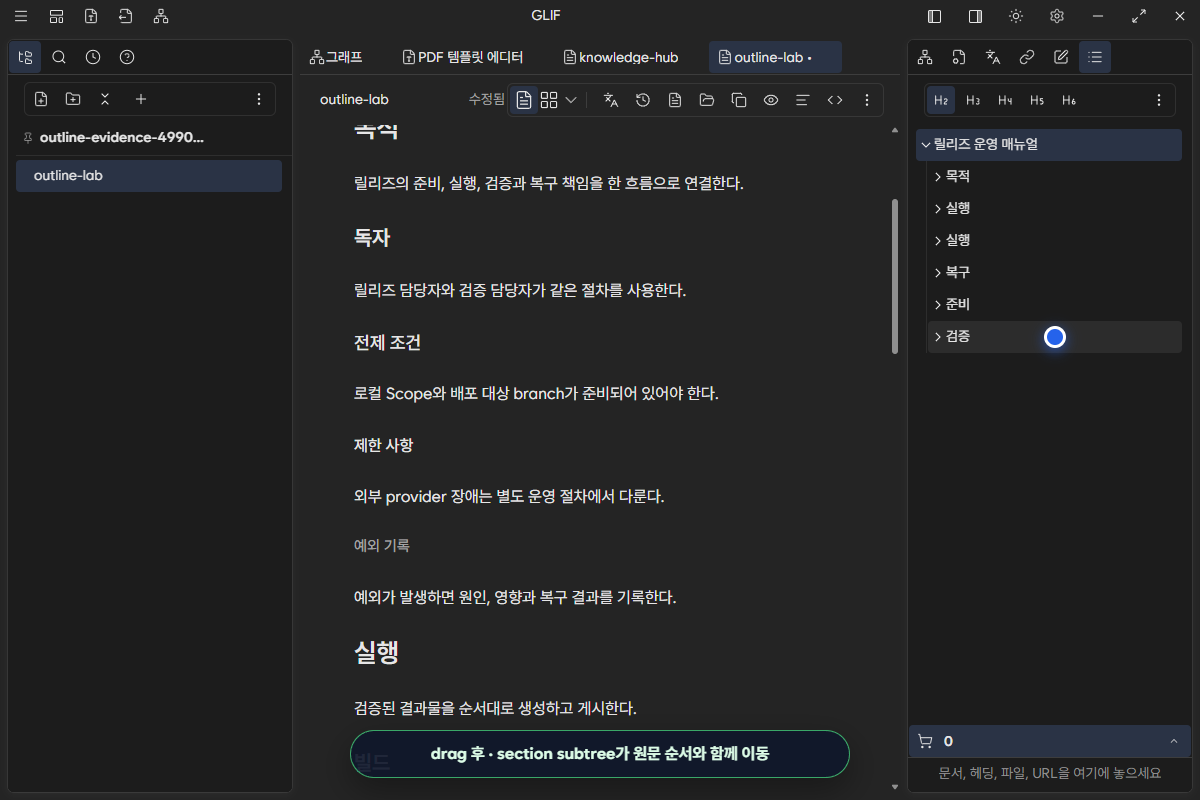This screenshot has width=1200, height=800.
Task: Expand the 검증 outline section
Action: click(938, 336)
